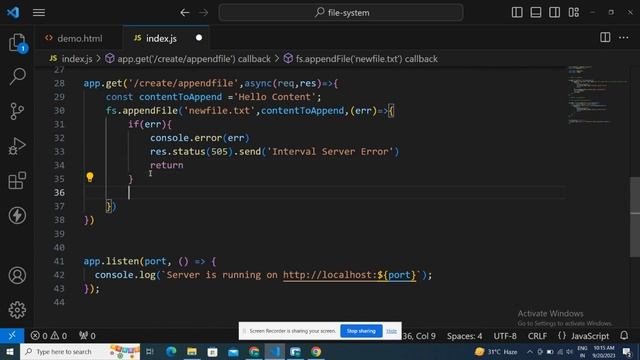Image resolution: width=640 pixels, height=360 pixels.
Task: Toggle the bottom panel layout icon
Action: coord(536,12)
